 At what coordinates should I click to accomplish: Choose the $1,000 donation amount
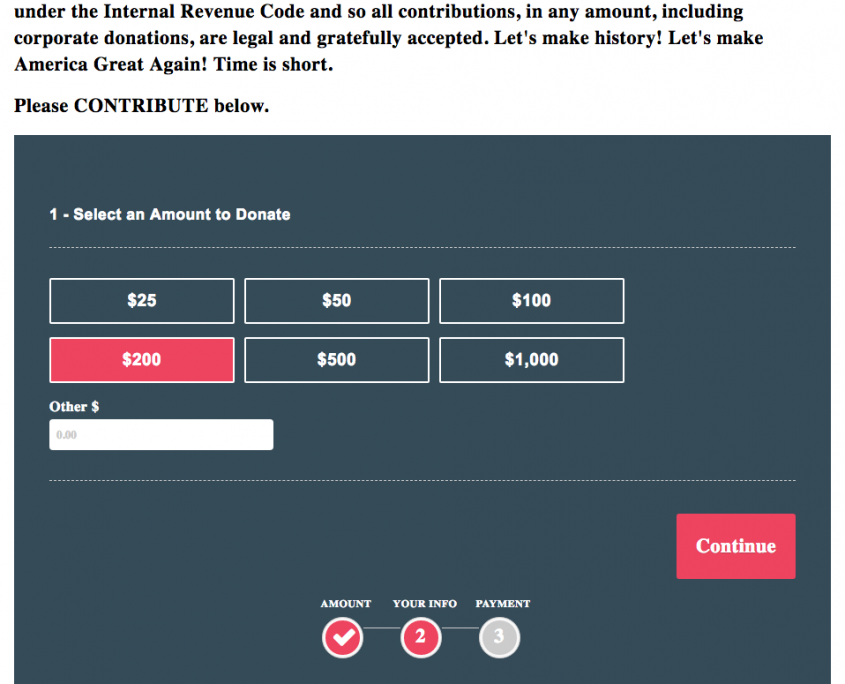(531, 360)
